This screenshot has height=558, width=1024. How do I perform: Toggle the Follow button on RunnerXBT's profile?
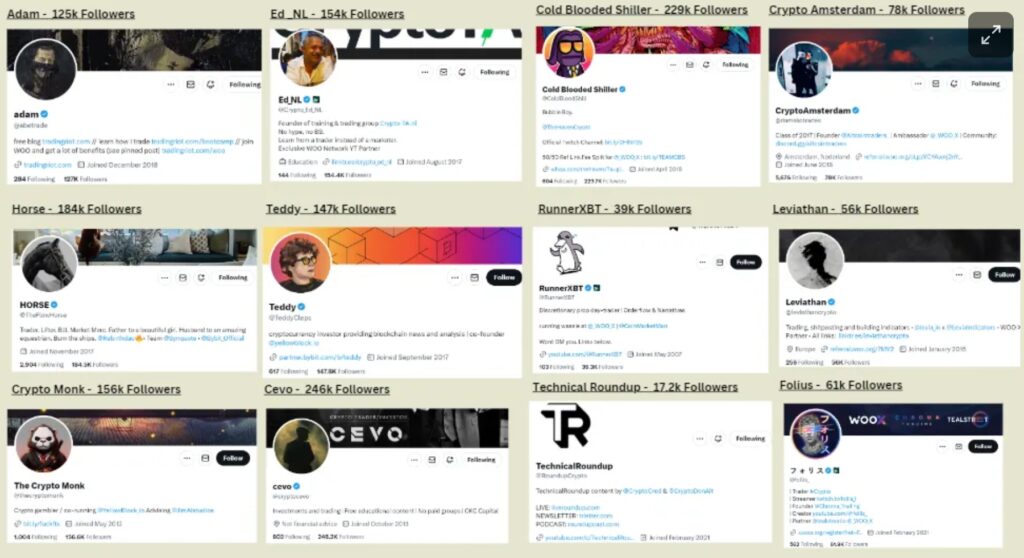(745, 262)
